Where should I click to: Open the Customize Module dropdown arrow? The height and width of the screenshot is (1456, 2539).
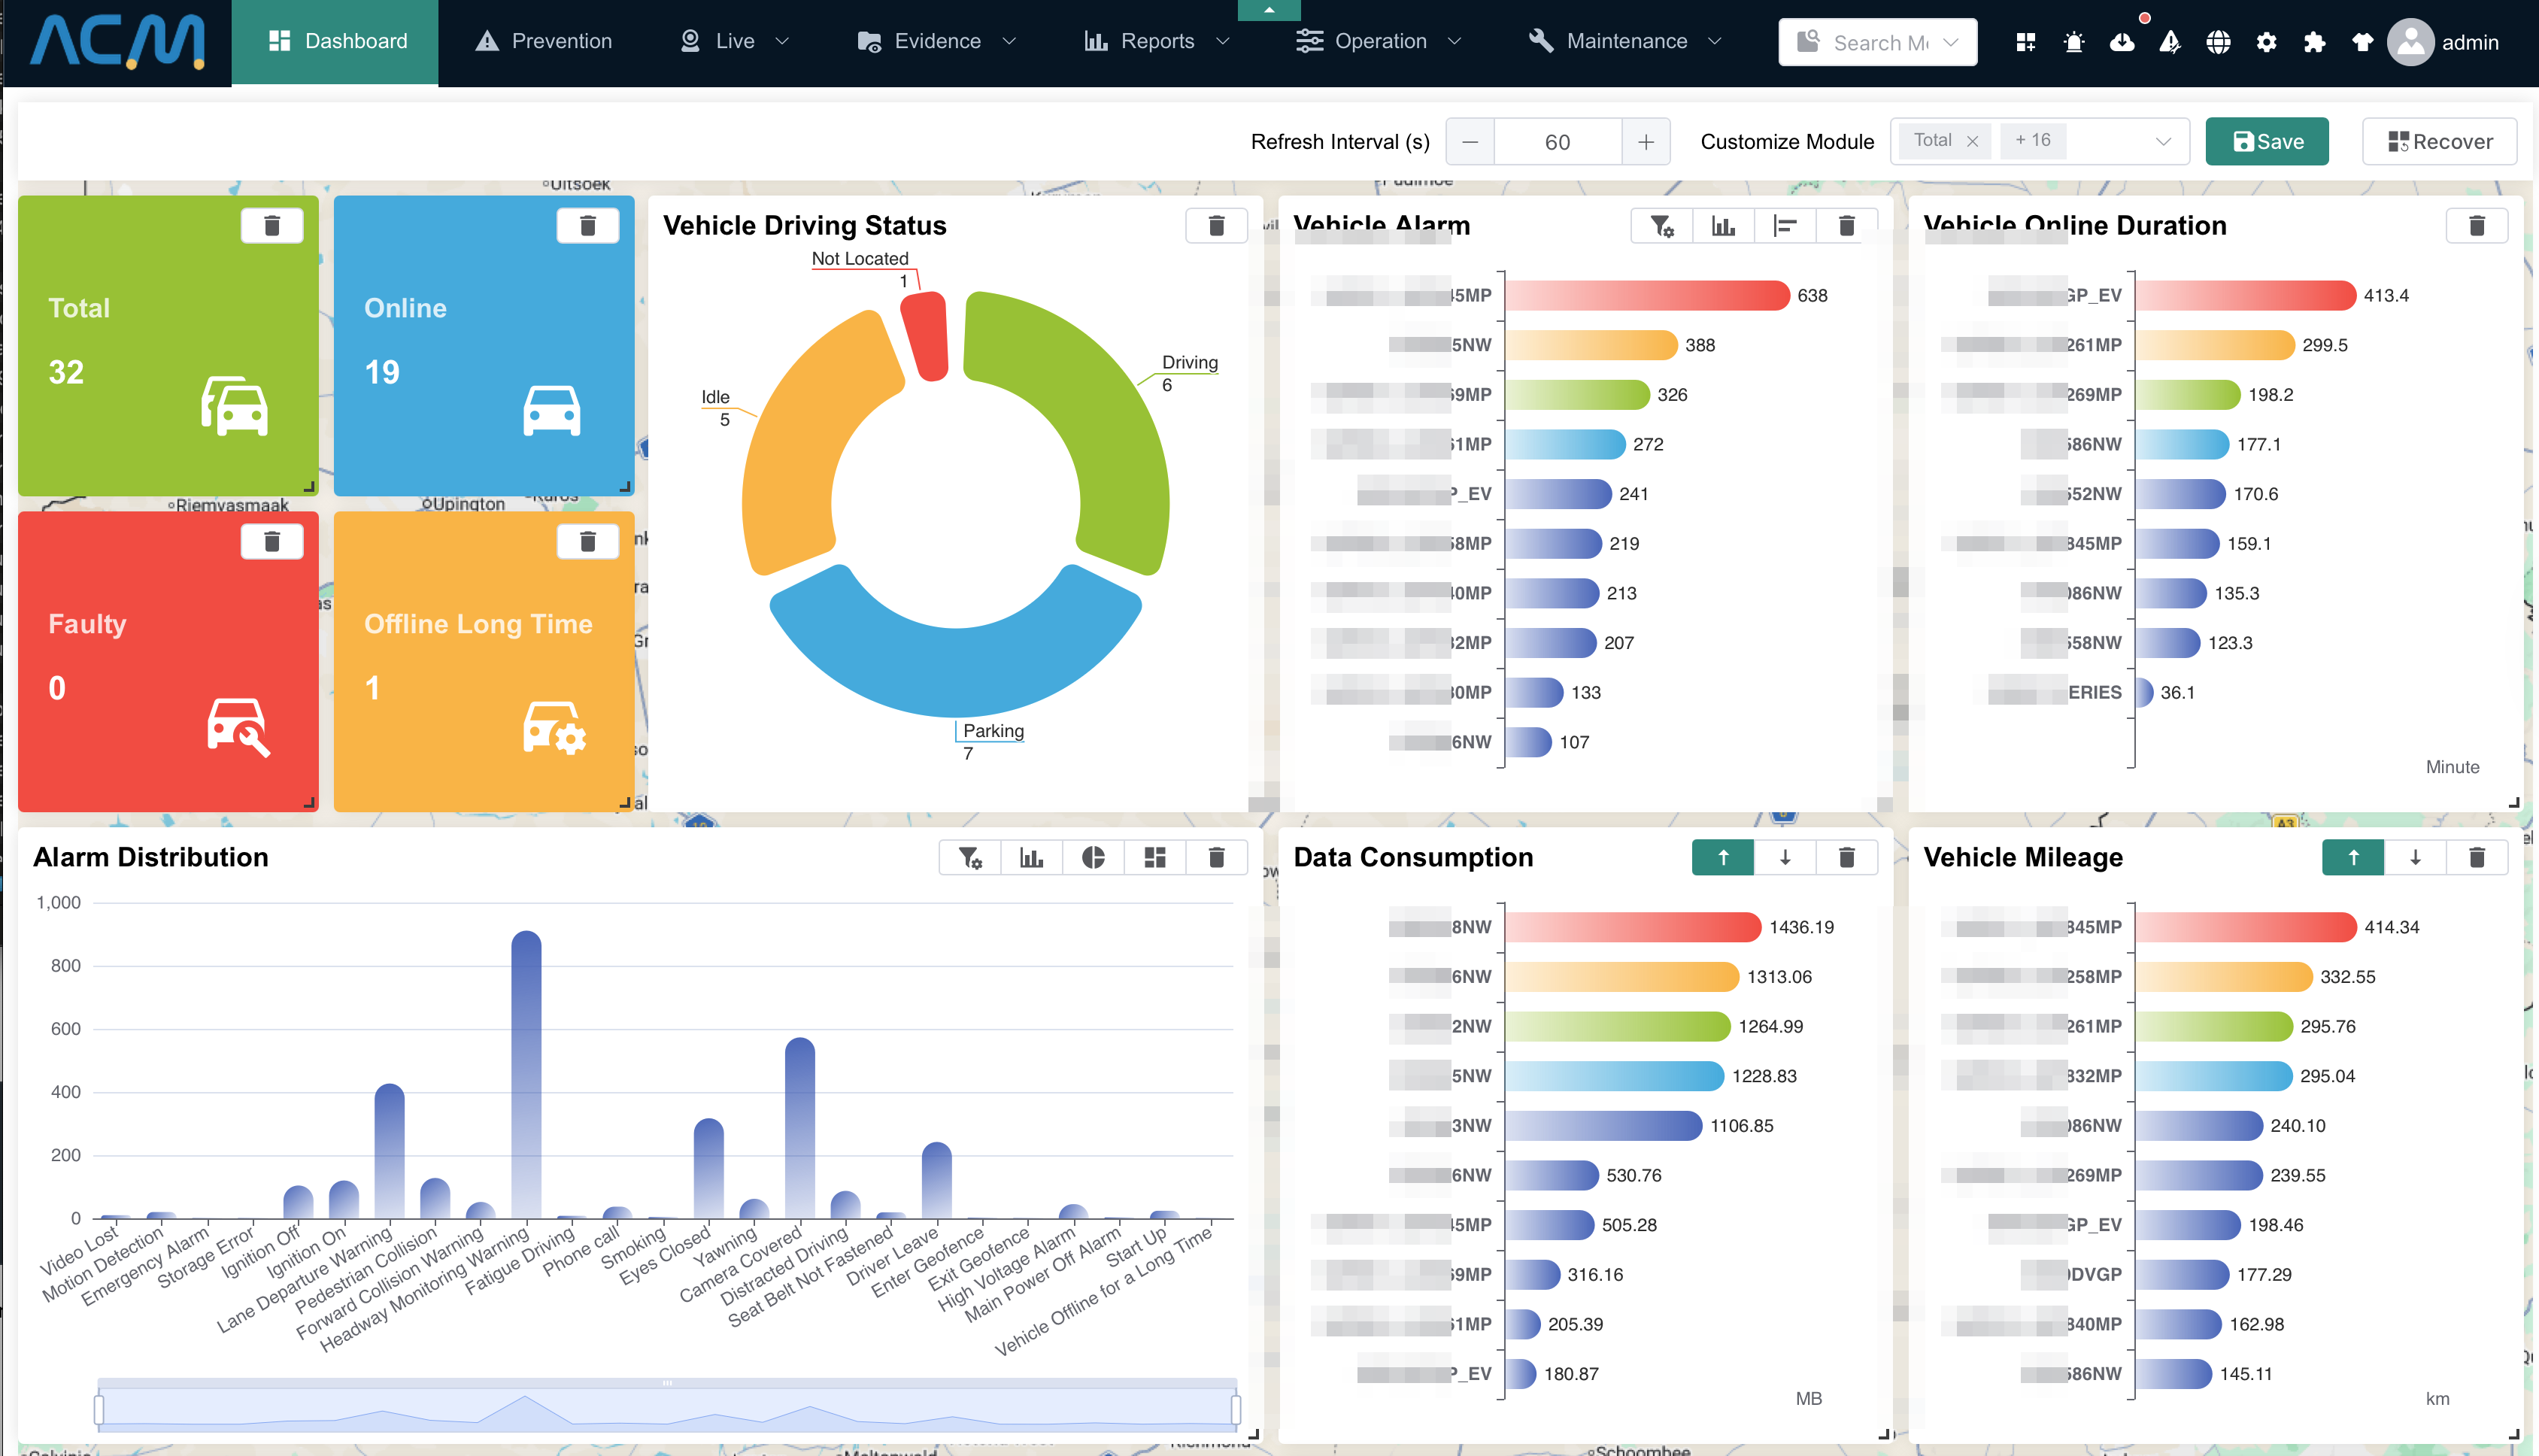[x=2162, y=141]
